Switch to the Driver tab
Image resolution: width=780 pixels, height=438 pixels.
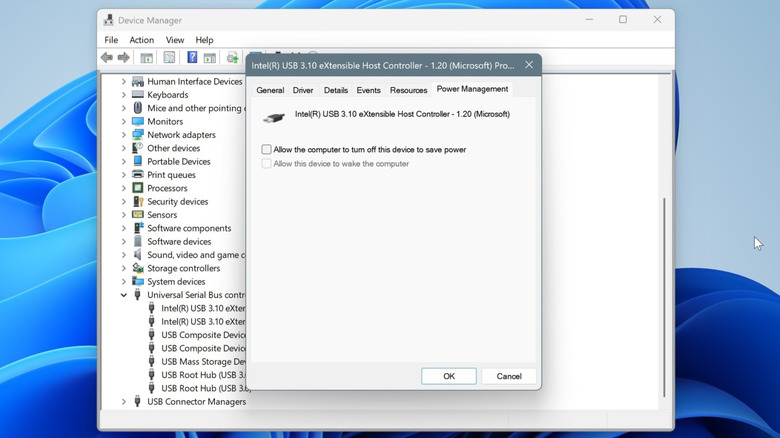pos(303,90)
